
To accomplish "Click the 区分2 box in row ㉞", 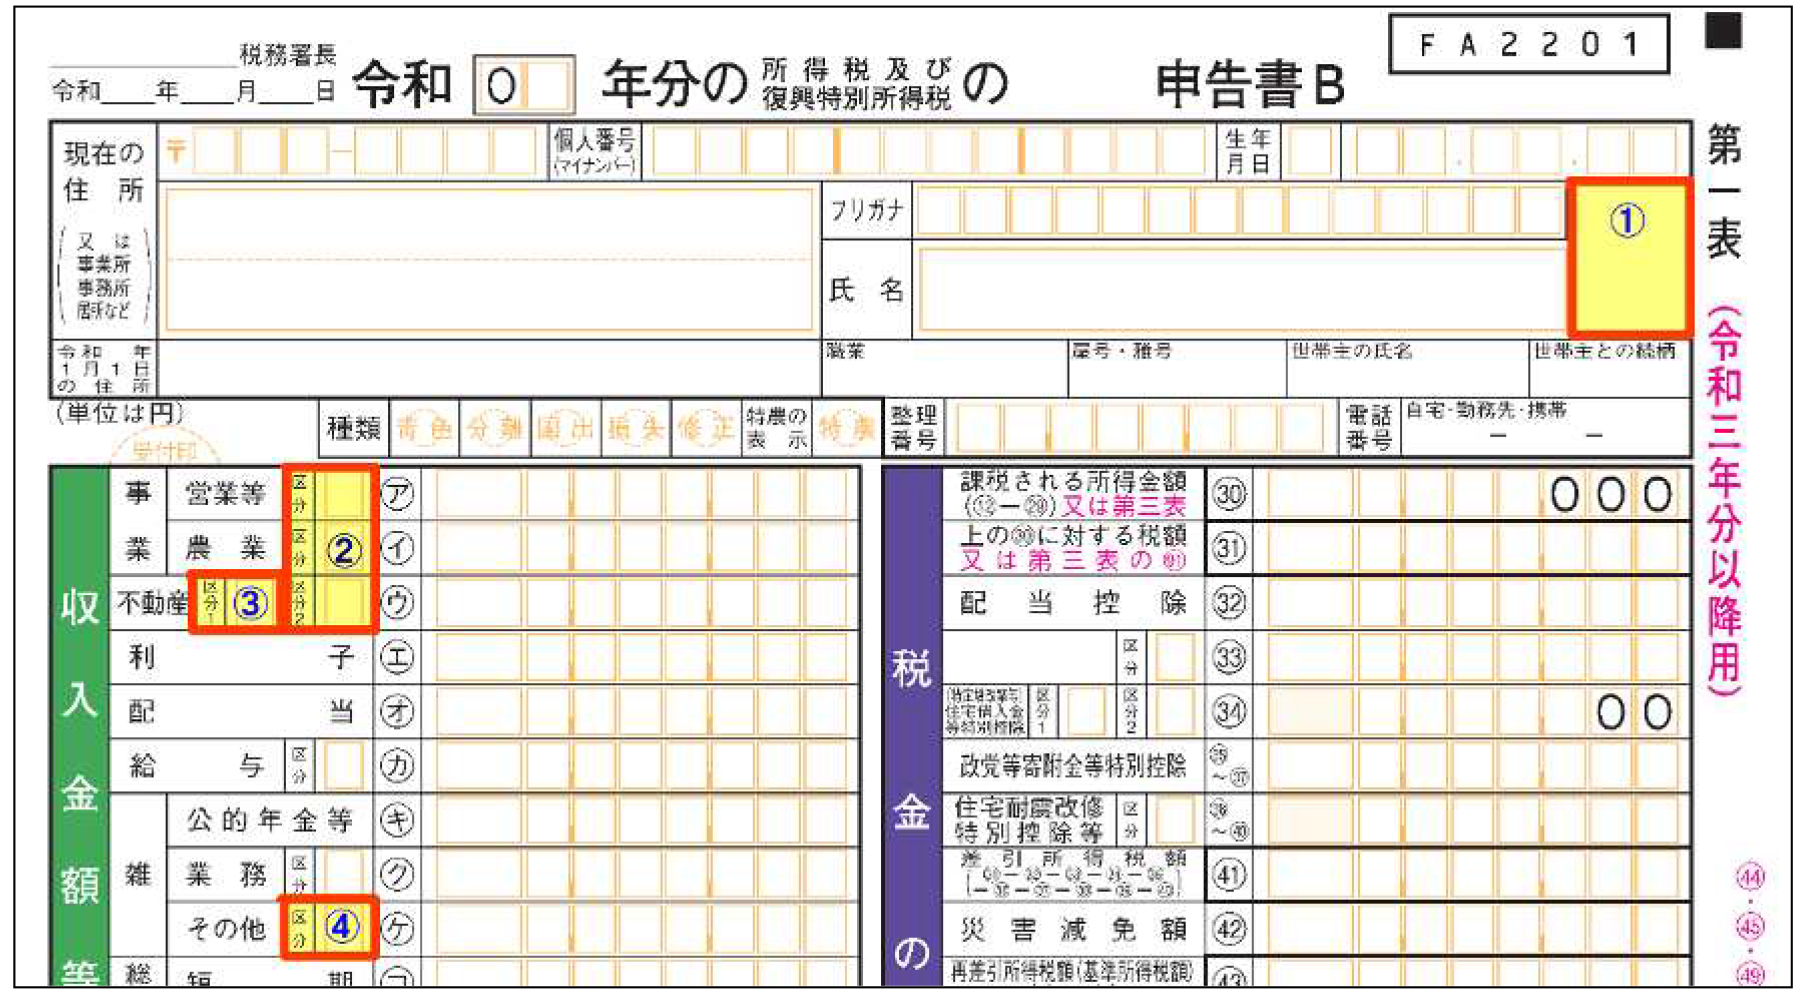I will click(1174, 711).
